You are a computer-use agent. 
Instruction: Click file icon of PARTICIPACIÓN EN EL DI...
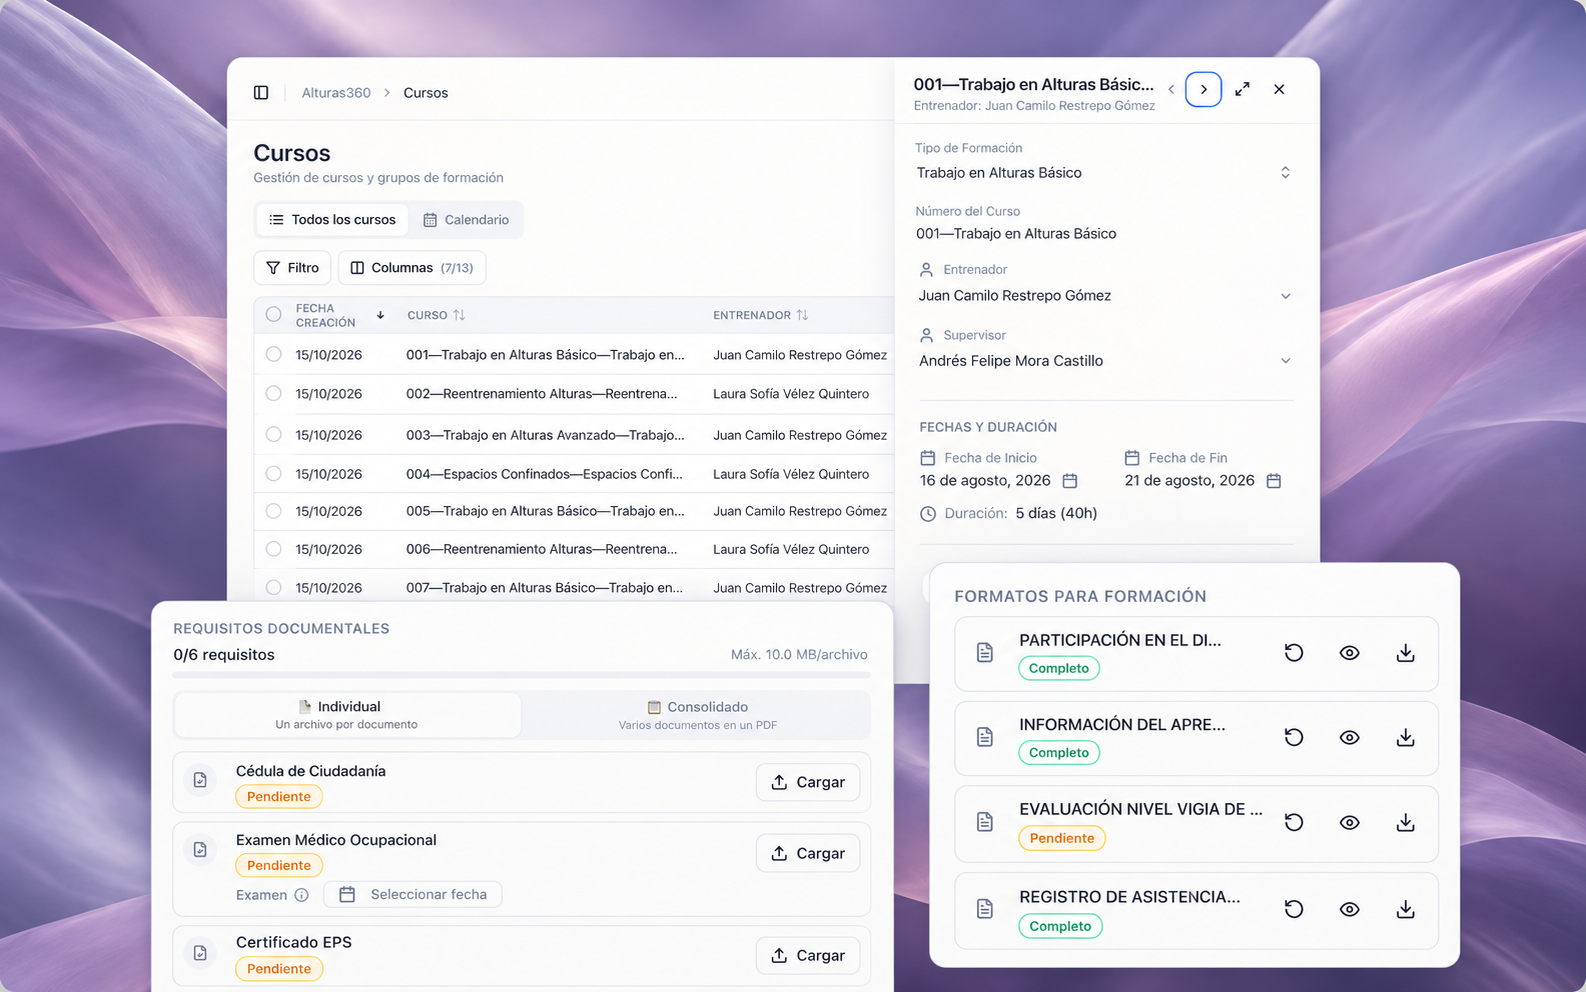985,653
